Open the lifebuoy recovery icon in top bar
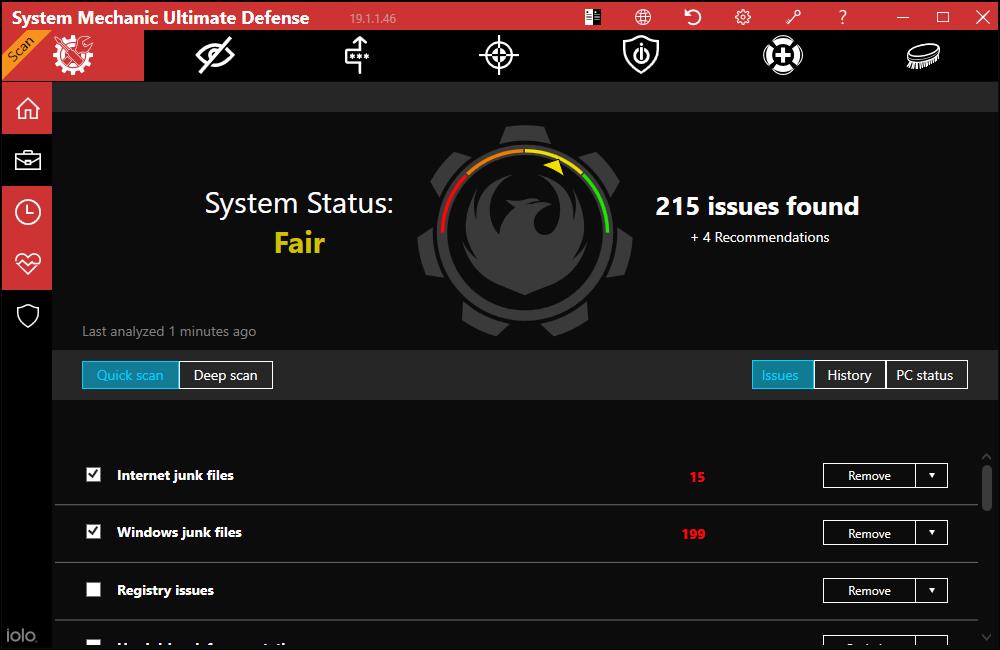Viewport: 1000px width, 650px height. pos(781,55)
